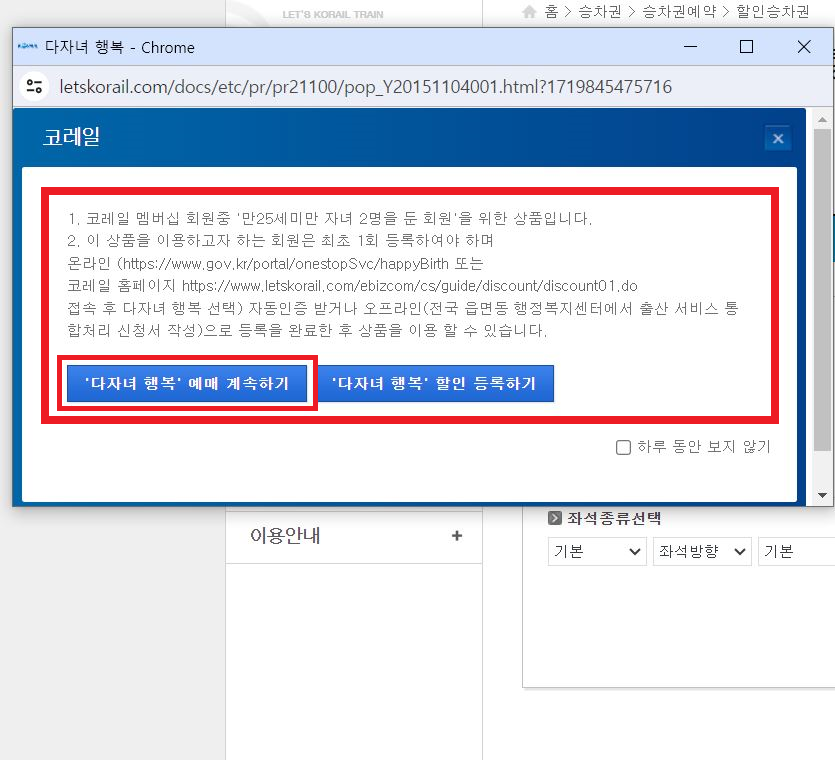Click 좌석종류선택 arrow icon
Screen dimensions: 835x763
coord(555,518)
